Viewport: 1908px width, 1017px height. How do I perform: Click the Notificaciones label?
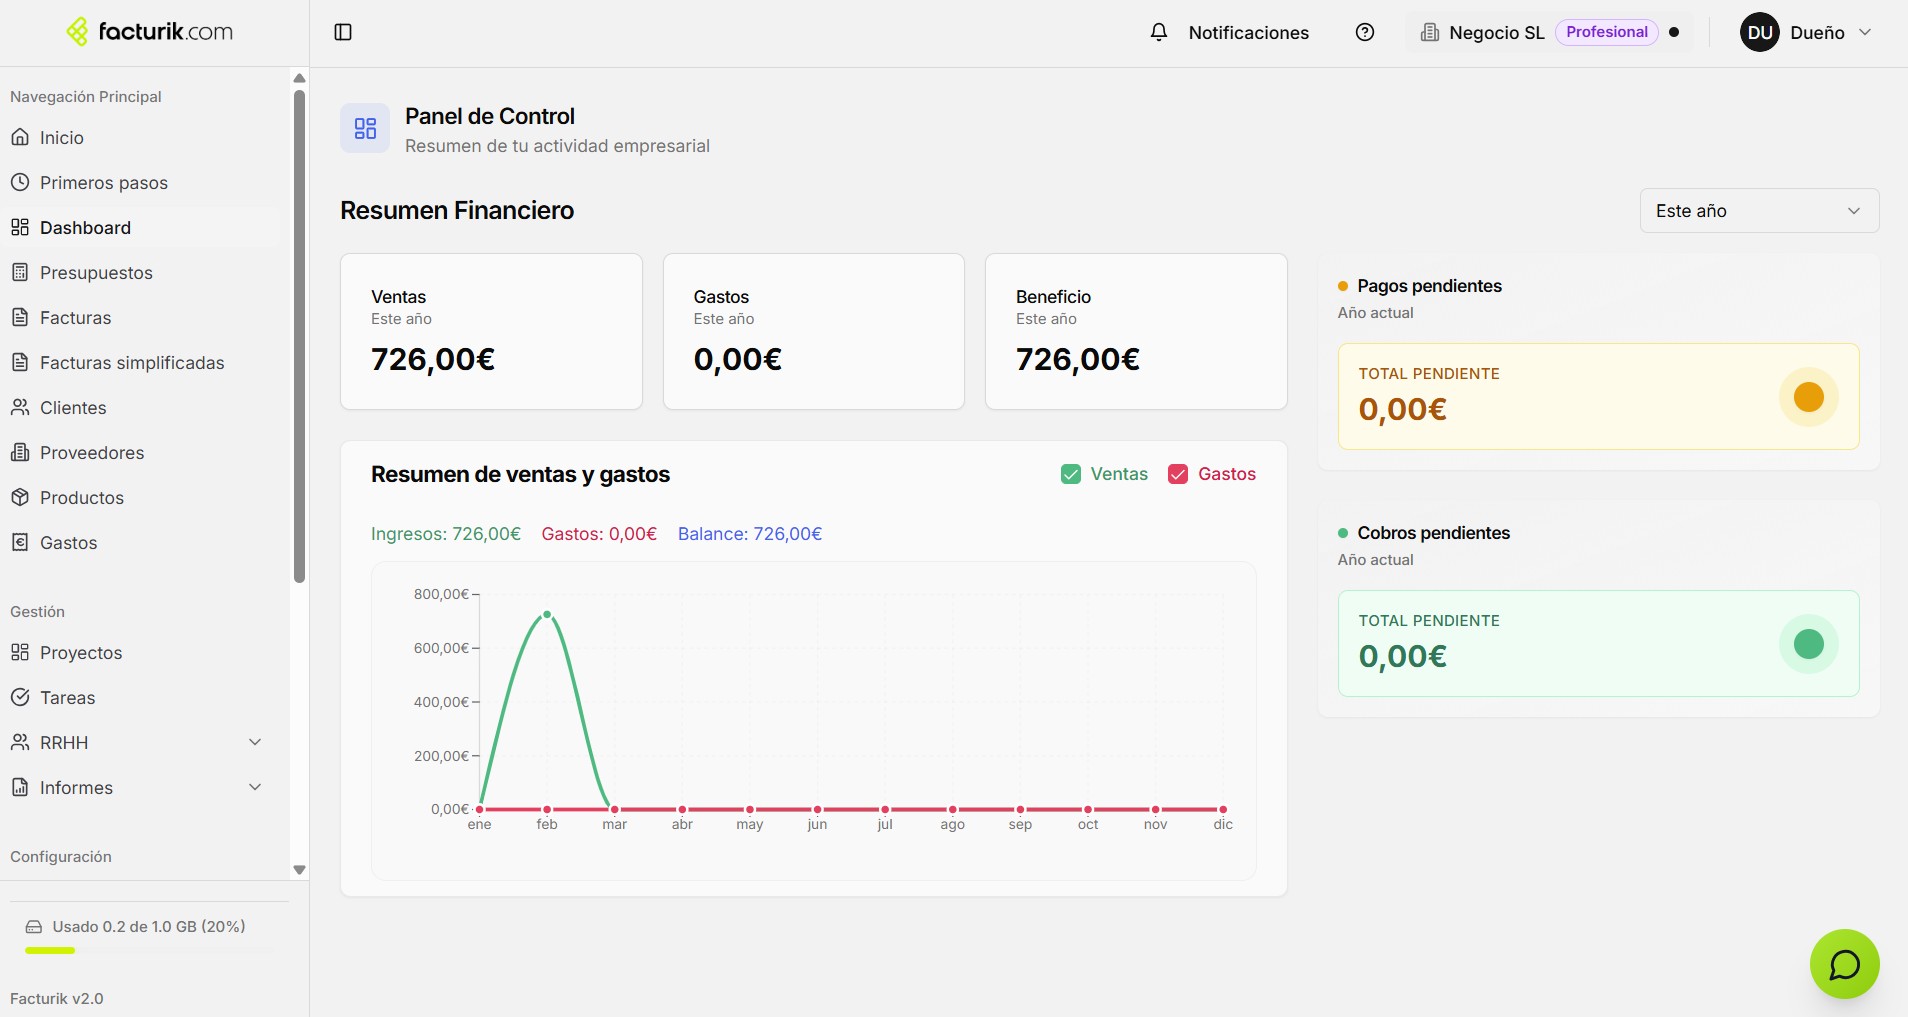coord(1248,32)
